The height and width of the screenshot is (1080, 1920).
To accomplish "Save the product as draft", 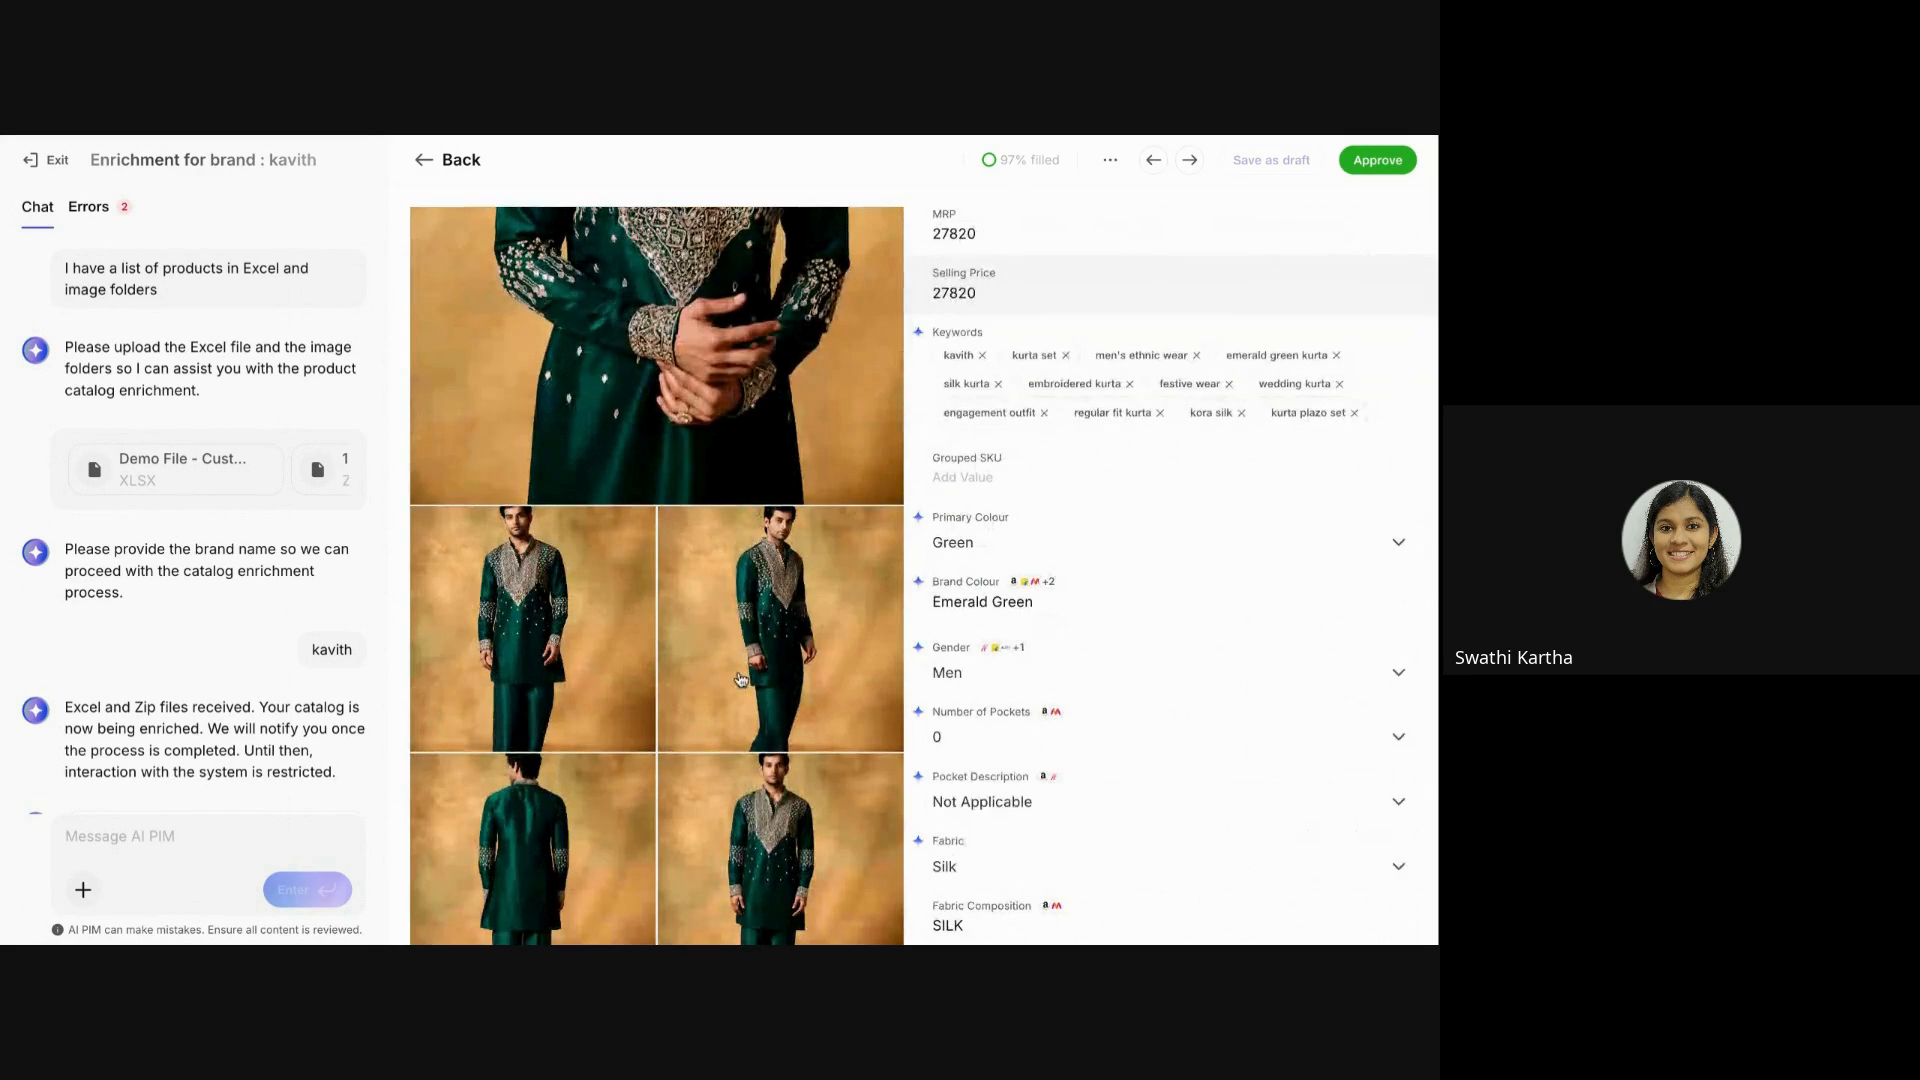I will [x=1271, y=160].
